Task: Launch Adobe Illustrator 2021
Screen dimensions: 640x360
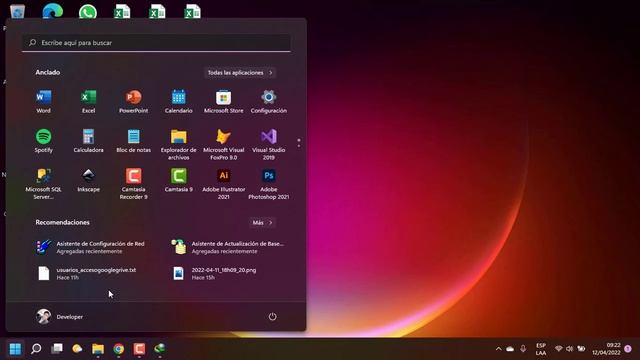Action: pos(223,184)
